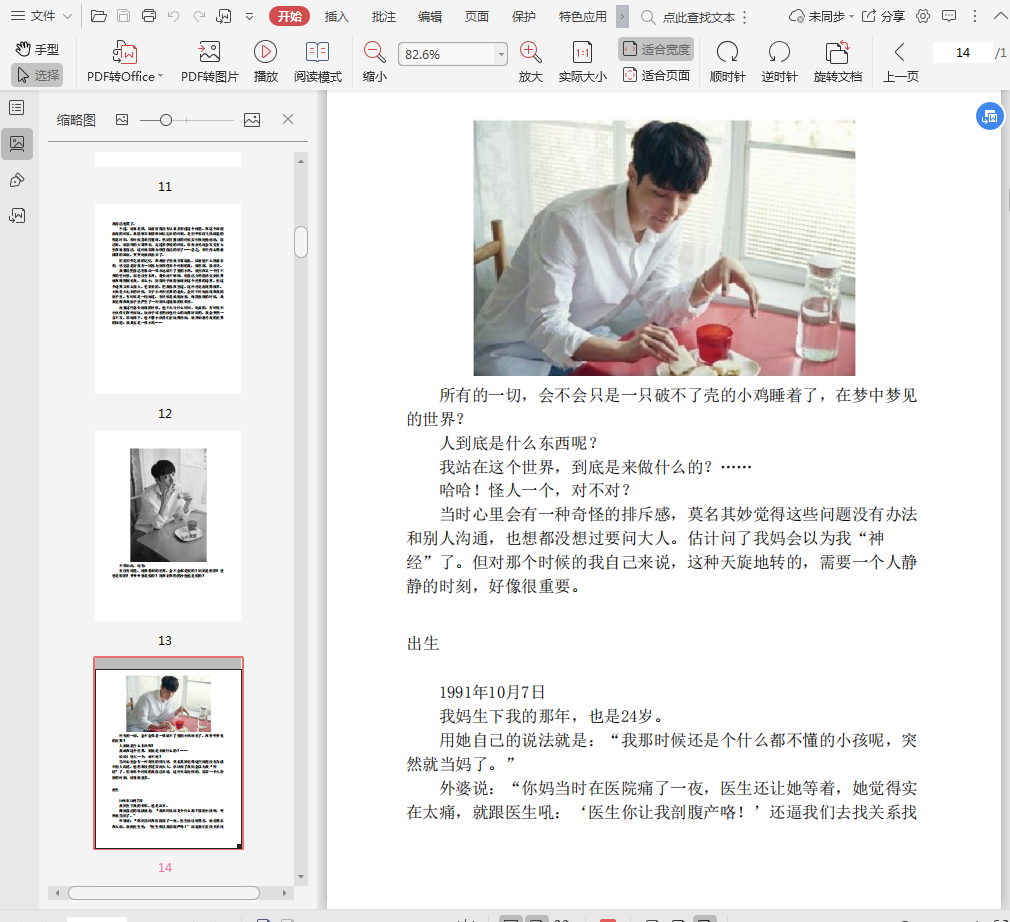The image size is (1010, 922).
Task: Expand more ribbon tabs arrow
Action: (x=622, y=17)
